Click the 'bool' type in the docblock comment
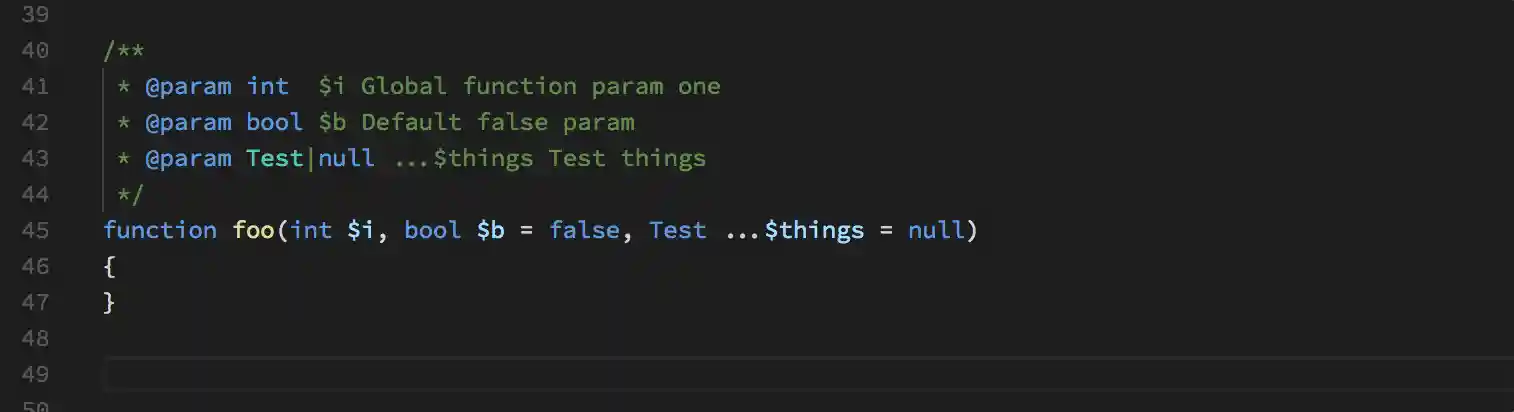1514x412 pixels. [275, 123]
